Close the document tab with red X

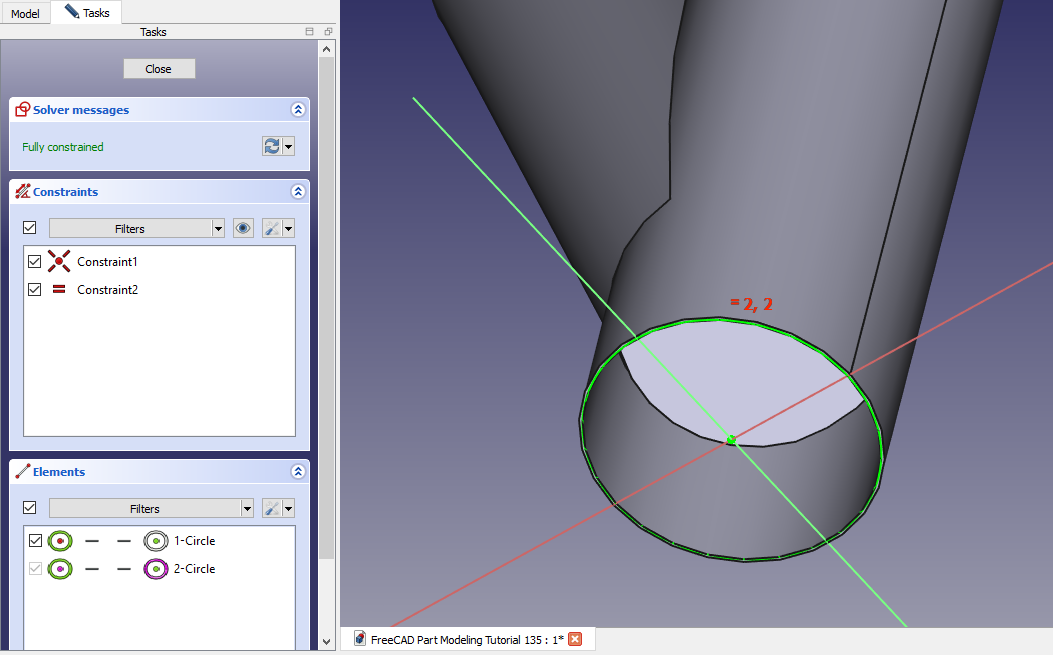575,640
